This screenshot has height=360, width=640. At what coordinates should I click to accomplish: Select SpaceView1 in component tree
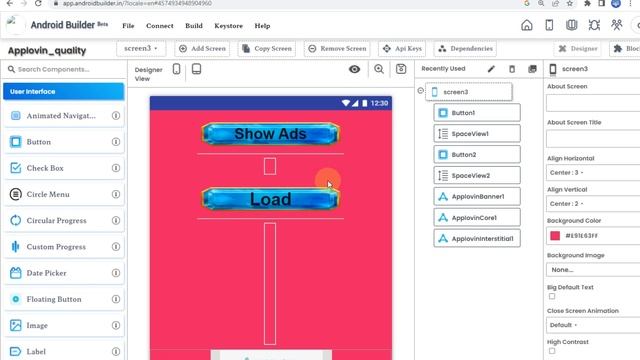[x=477, y=133]
